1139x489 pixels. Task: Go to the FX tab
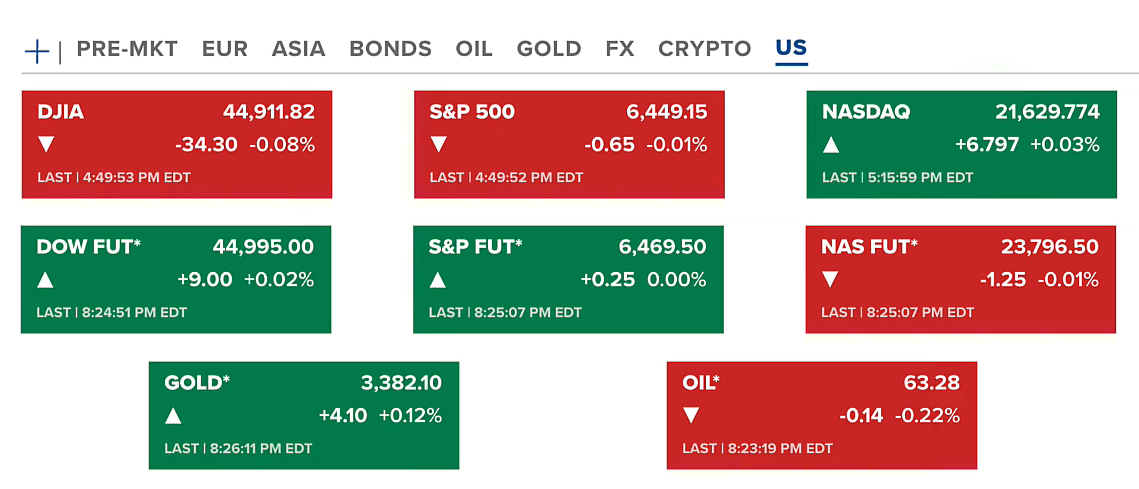(619, 49)
